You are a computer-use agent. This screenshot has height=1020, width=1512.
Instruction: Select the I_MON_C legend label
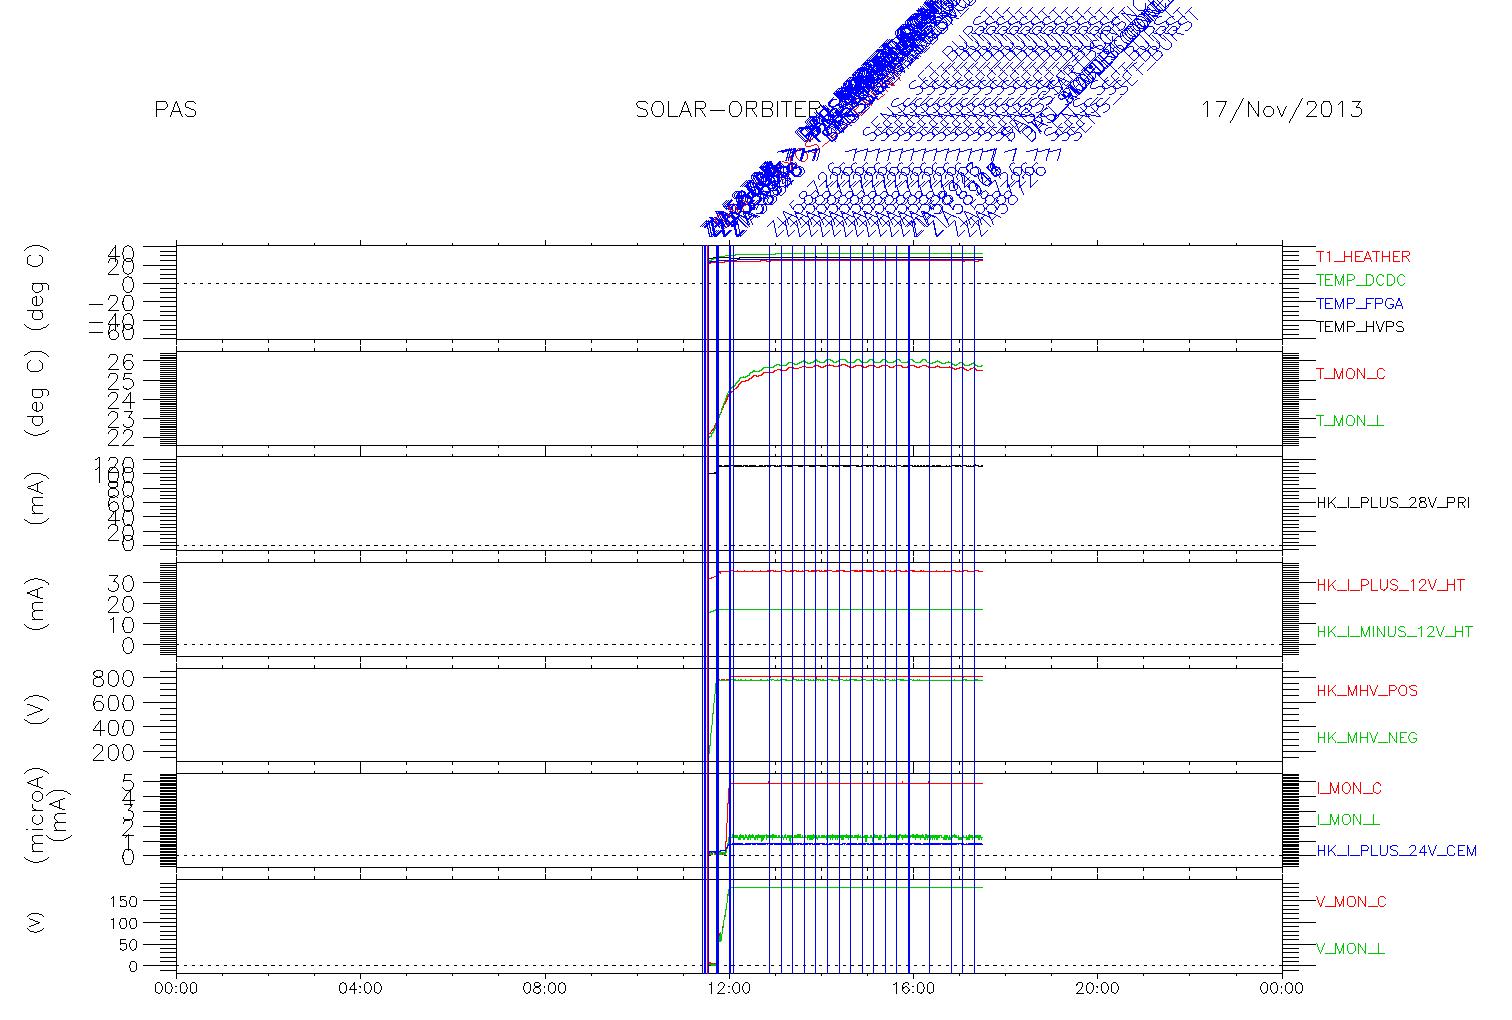point(1349,789)
